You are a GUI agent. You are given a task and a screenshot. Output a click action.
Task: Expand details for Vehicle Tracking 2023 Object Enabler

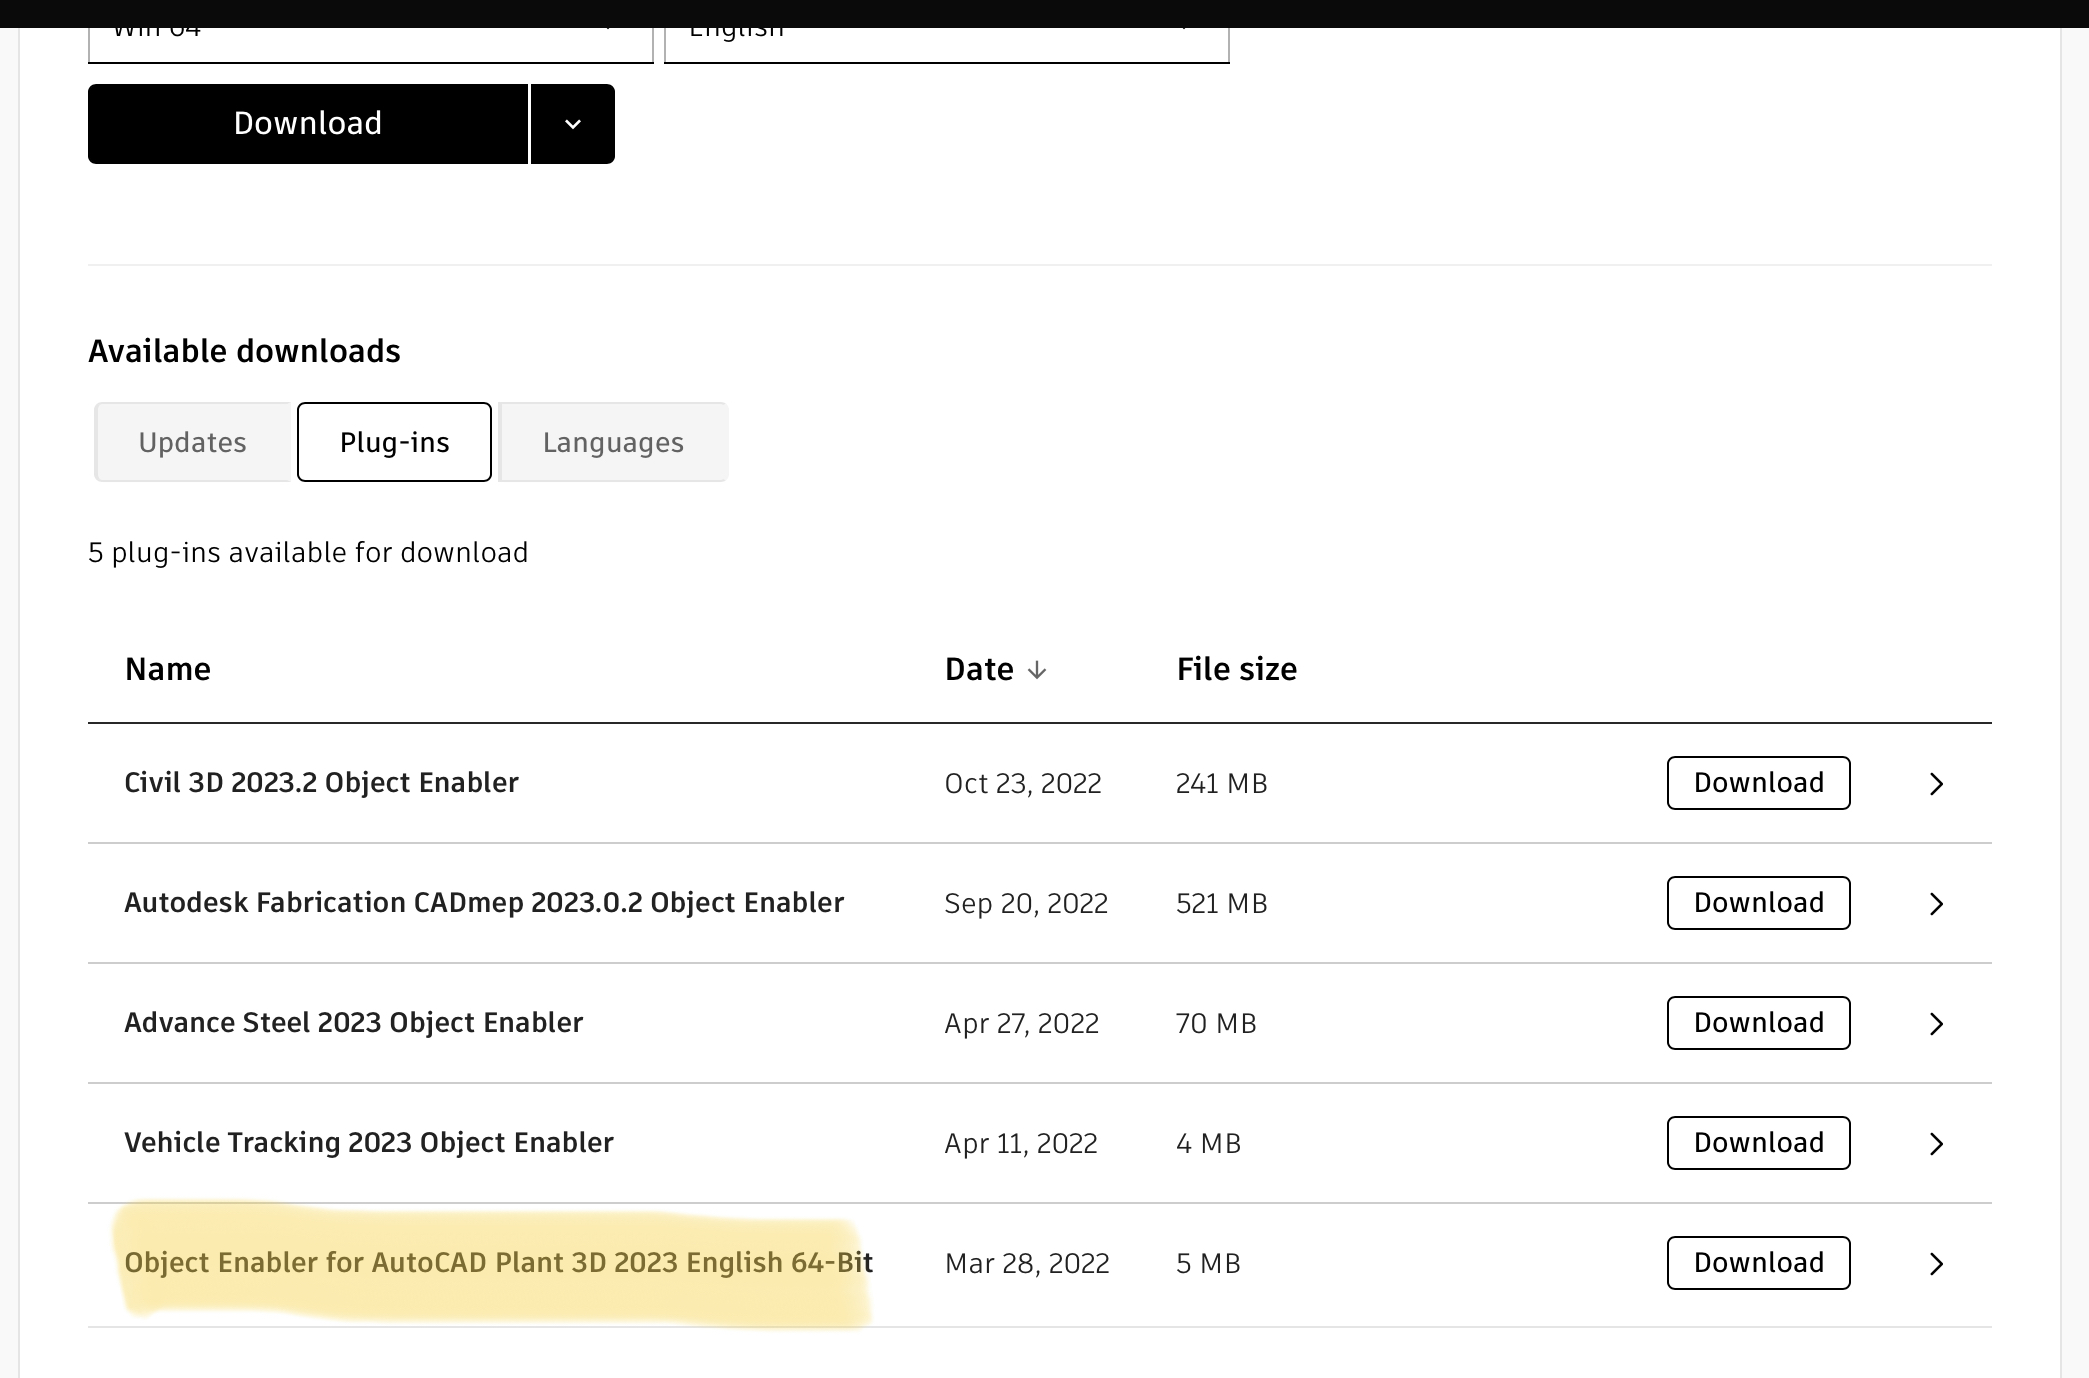(x=1936, y=1143)
